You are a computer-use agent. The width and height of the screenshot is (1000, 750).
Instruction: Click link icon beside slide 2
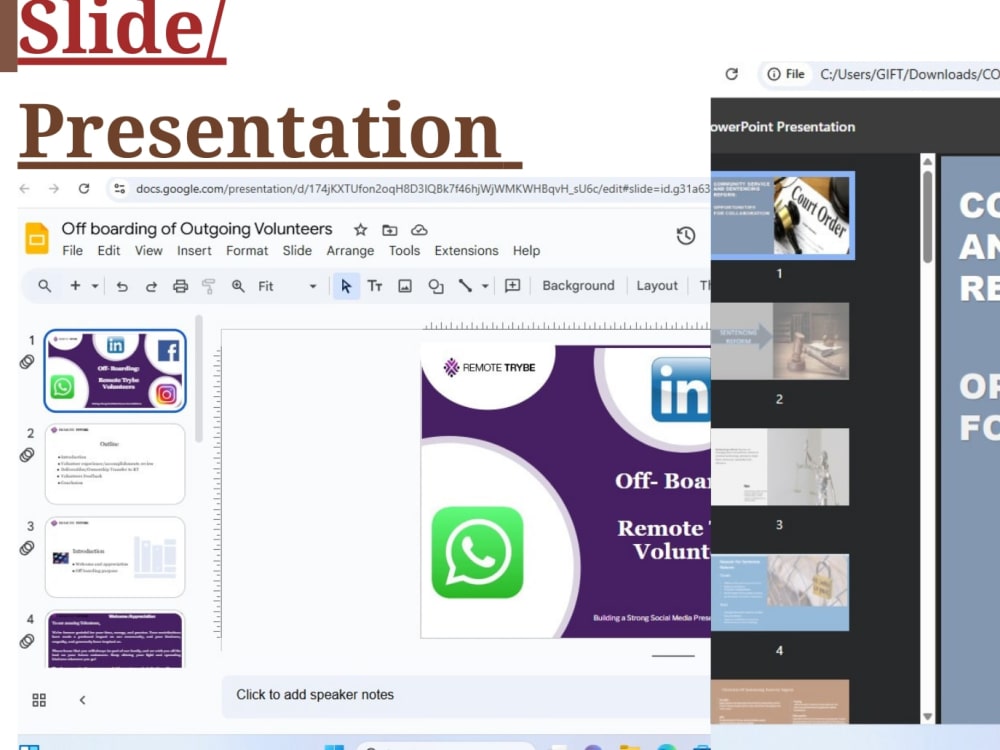(27, 455)
